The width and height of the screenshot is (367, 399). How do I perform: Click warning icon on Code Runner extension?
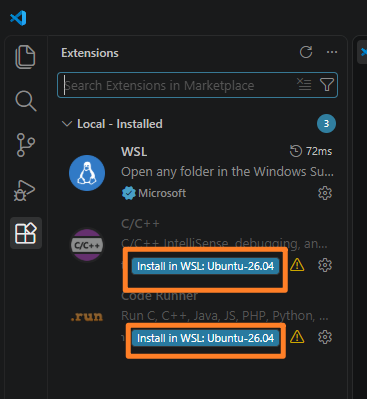tap(297, 337)
